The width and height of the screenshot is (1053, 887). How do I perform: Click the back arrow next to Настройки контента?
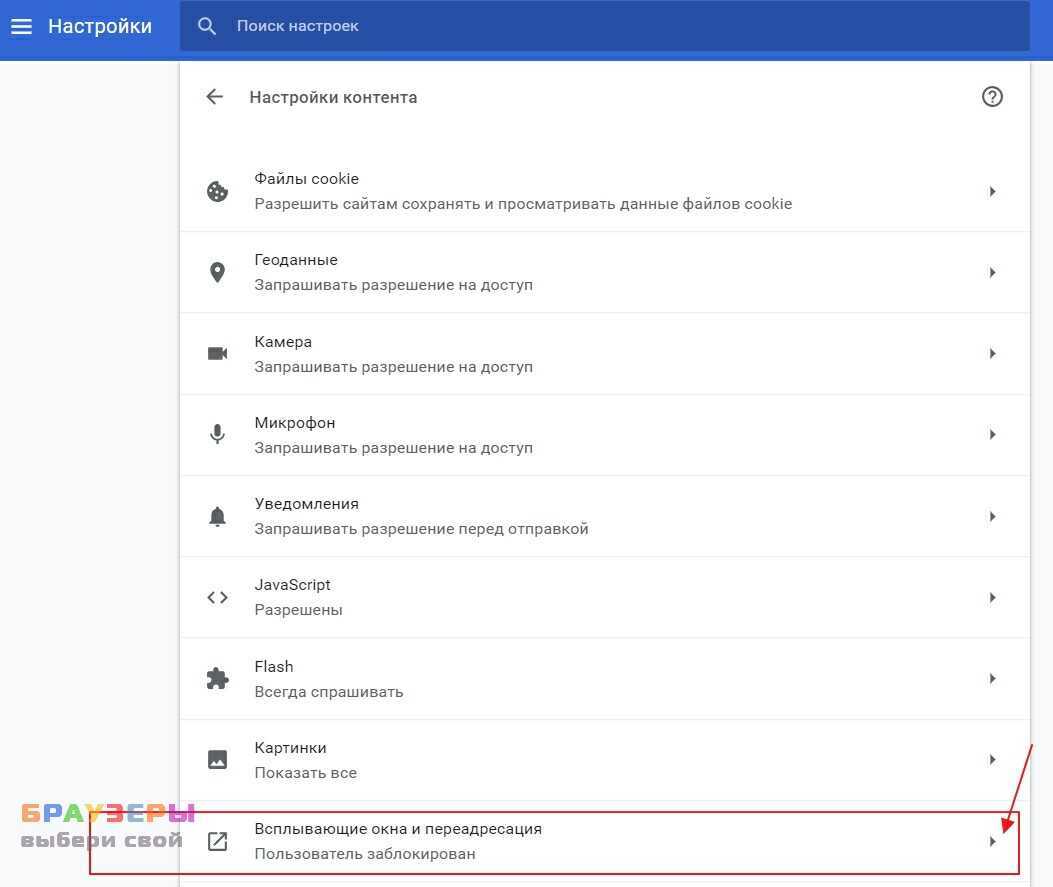214,97
